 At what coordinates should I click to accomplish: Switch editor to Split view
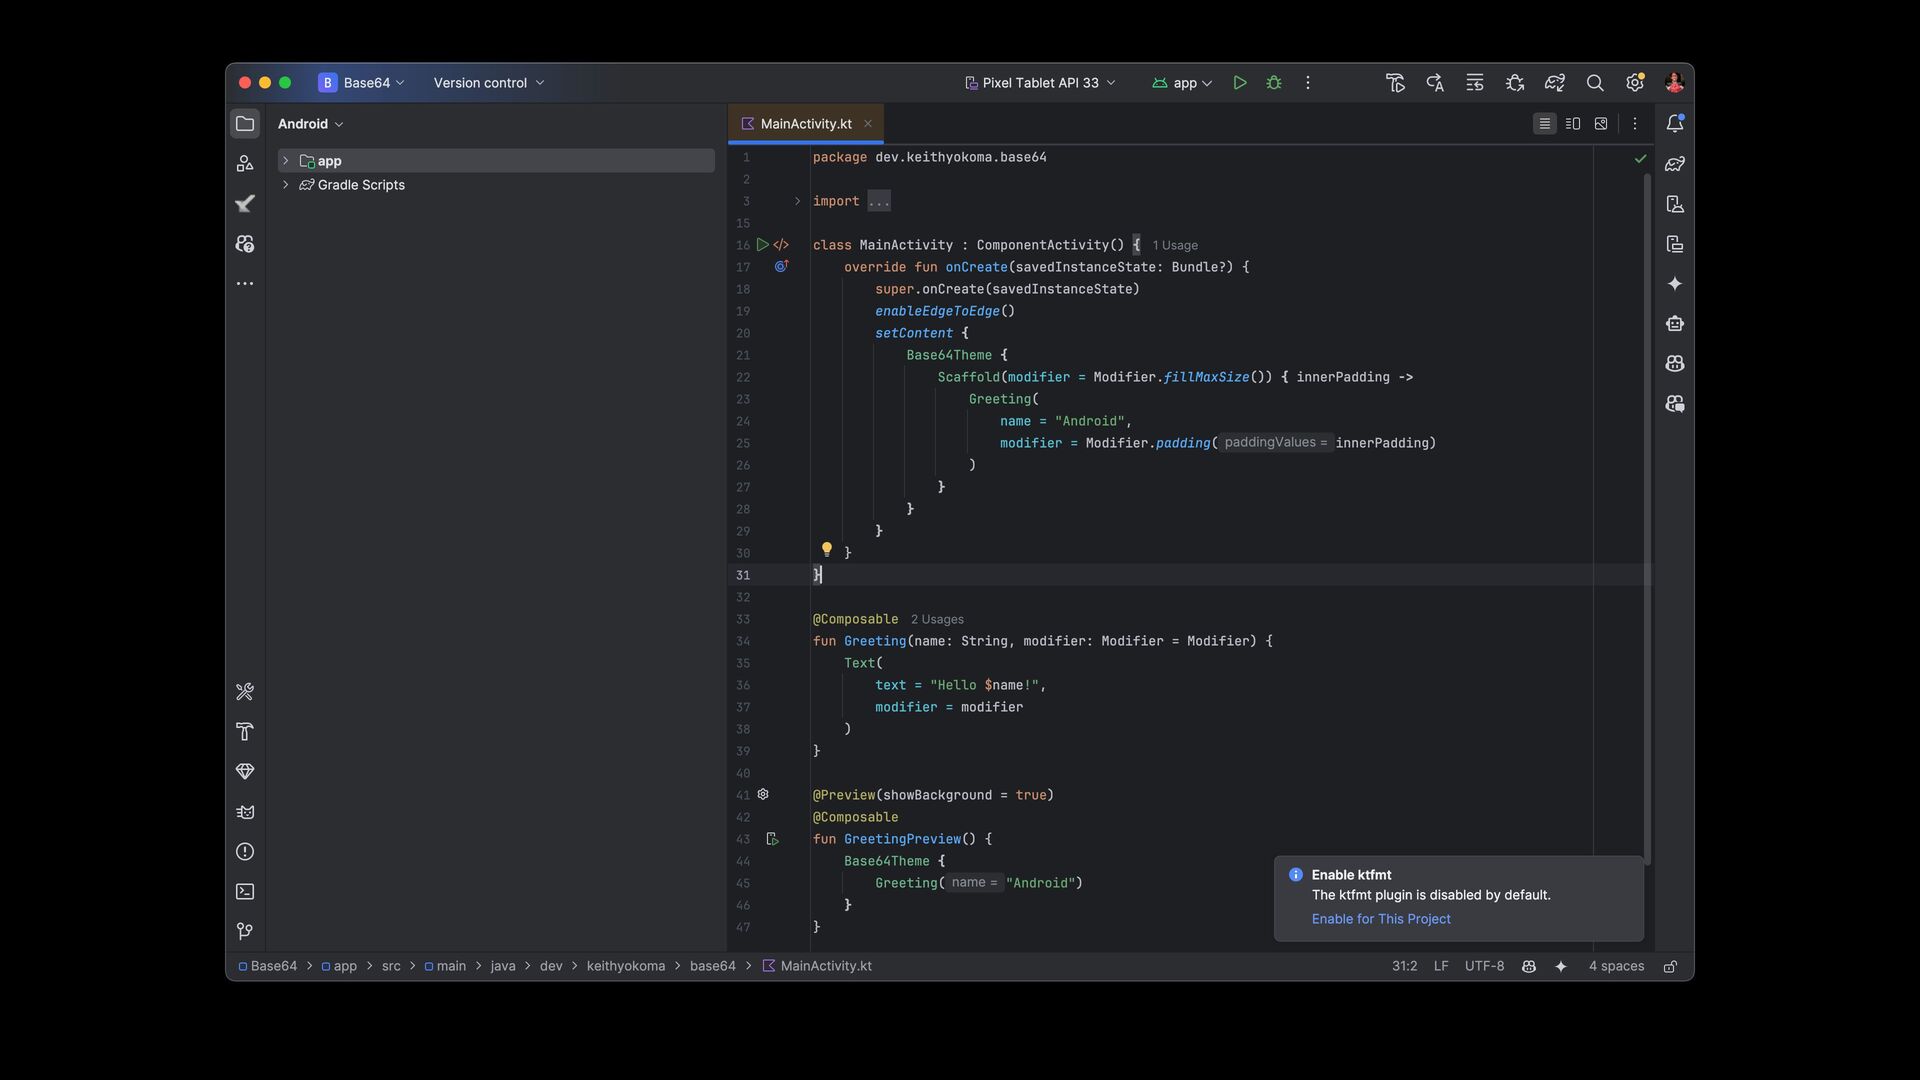pyautogui.click(x=1573, y=124)
